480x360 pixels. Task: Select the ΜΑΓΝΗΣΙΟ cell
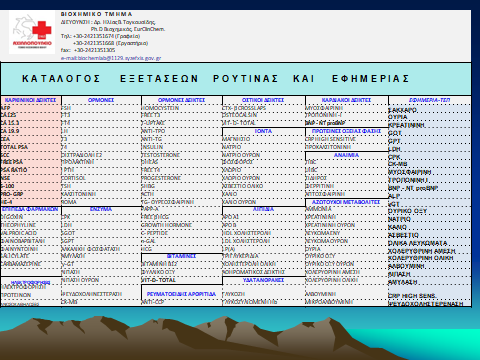pos(236,139)
